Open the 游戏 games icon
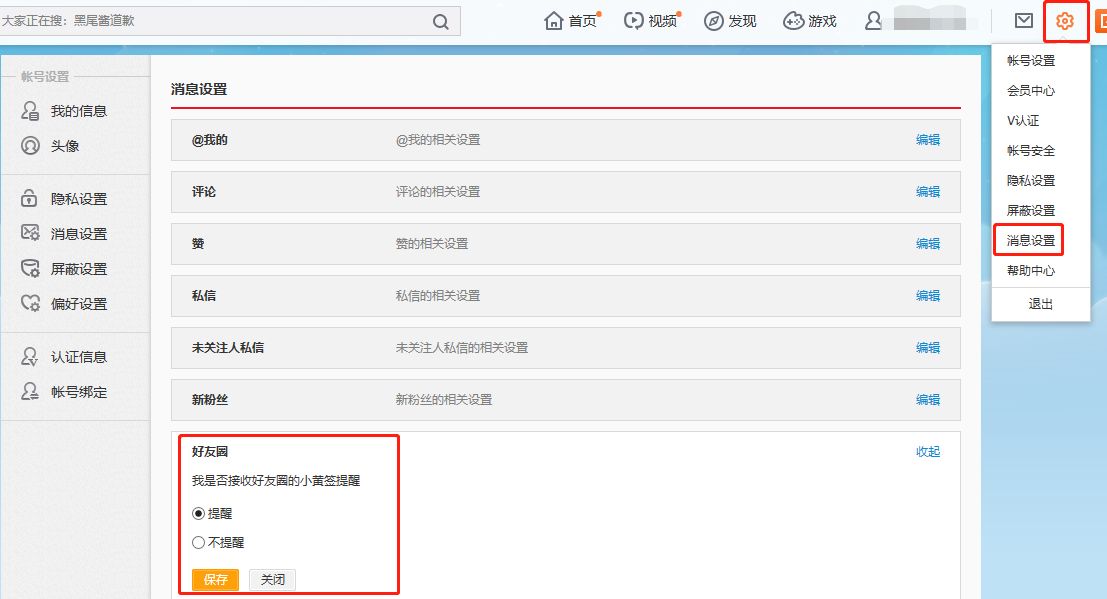 click(794, 21)
